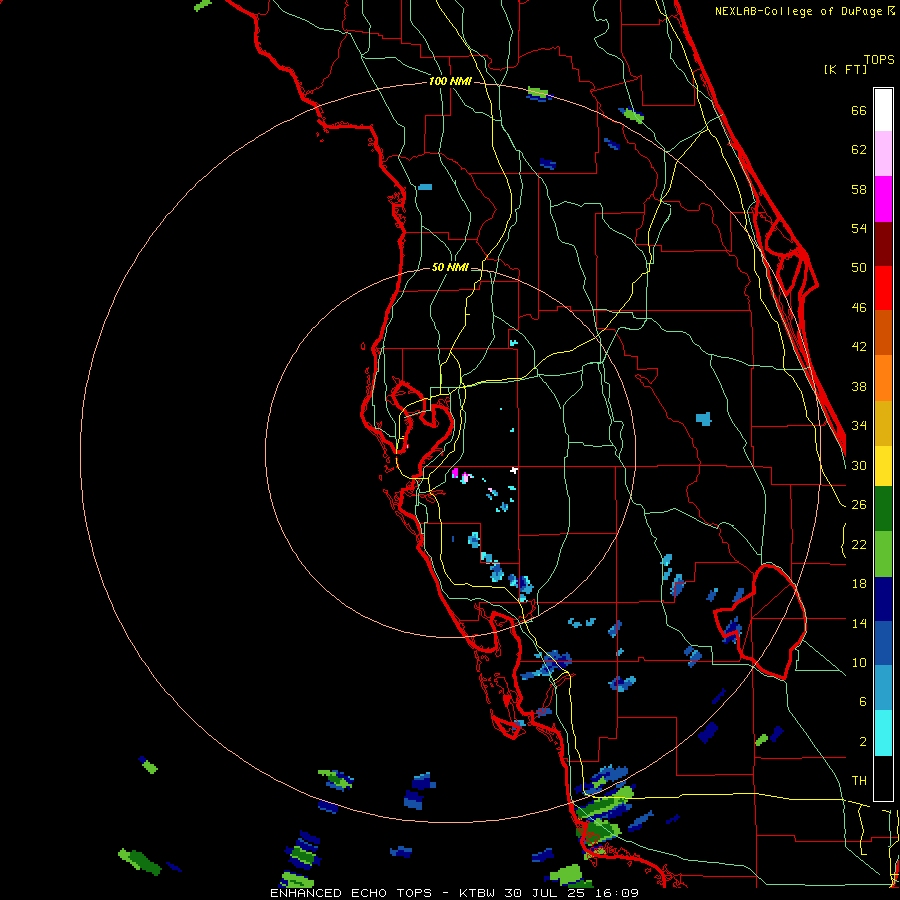Click the 26 value on the scale
The height and width of the screenshot is (900, 900).
[859, 505]
